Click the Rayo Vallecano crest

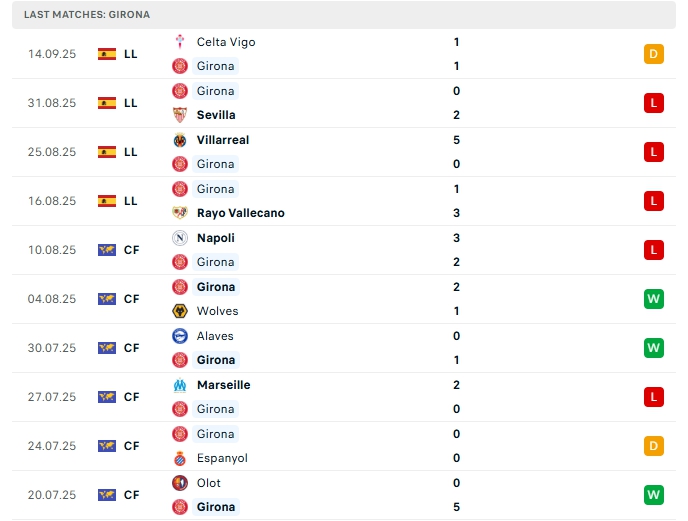[x=180, y=213]
